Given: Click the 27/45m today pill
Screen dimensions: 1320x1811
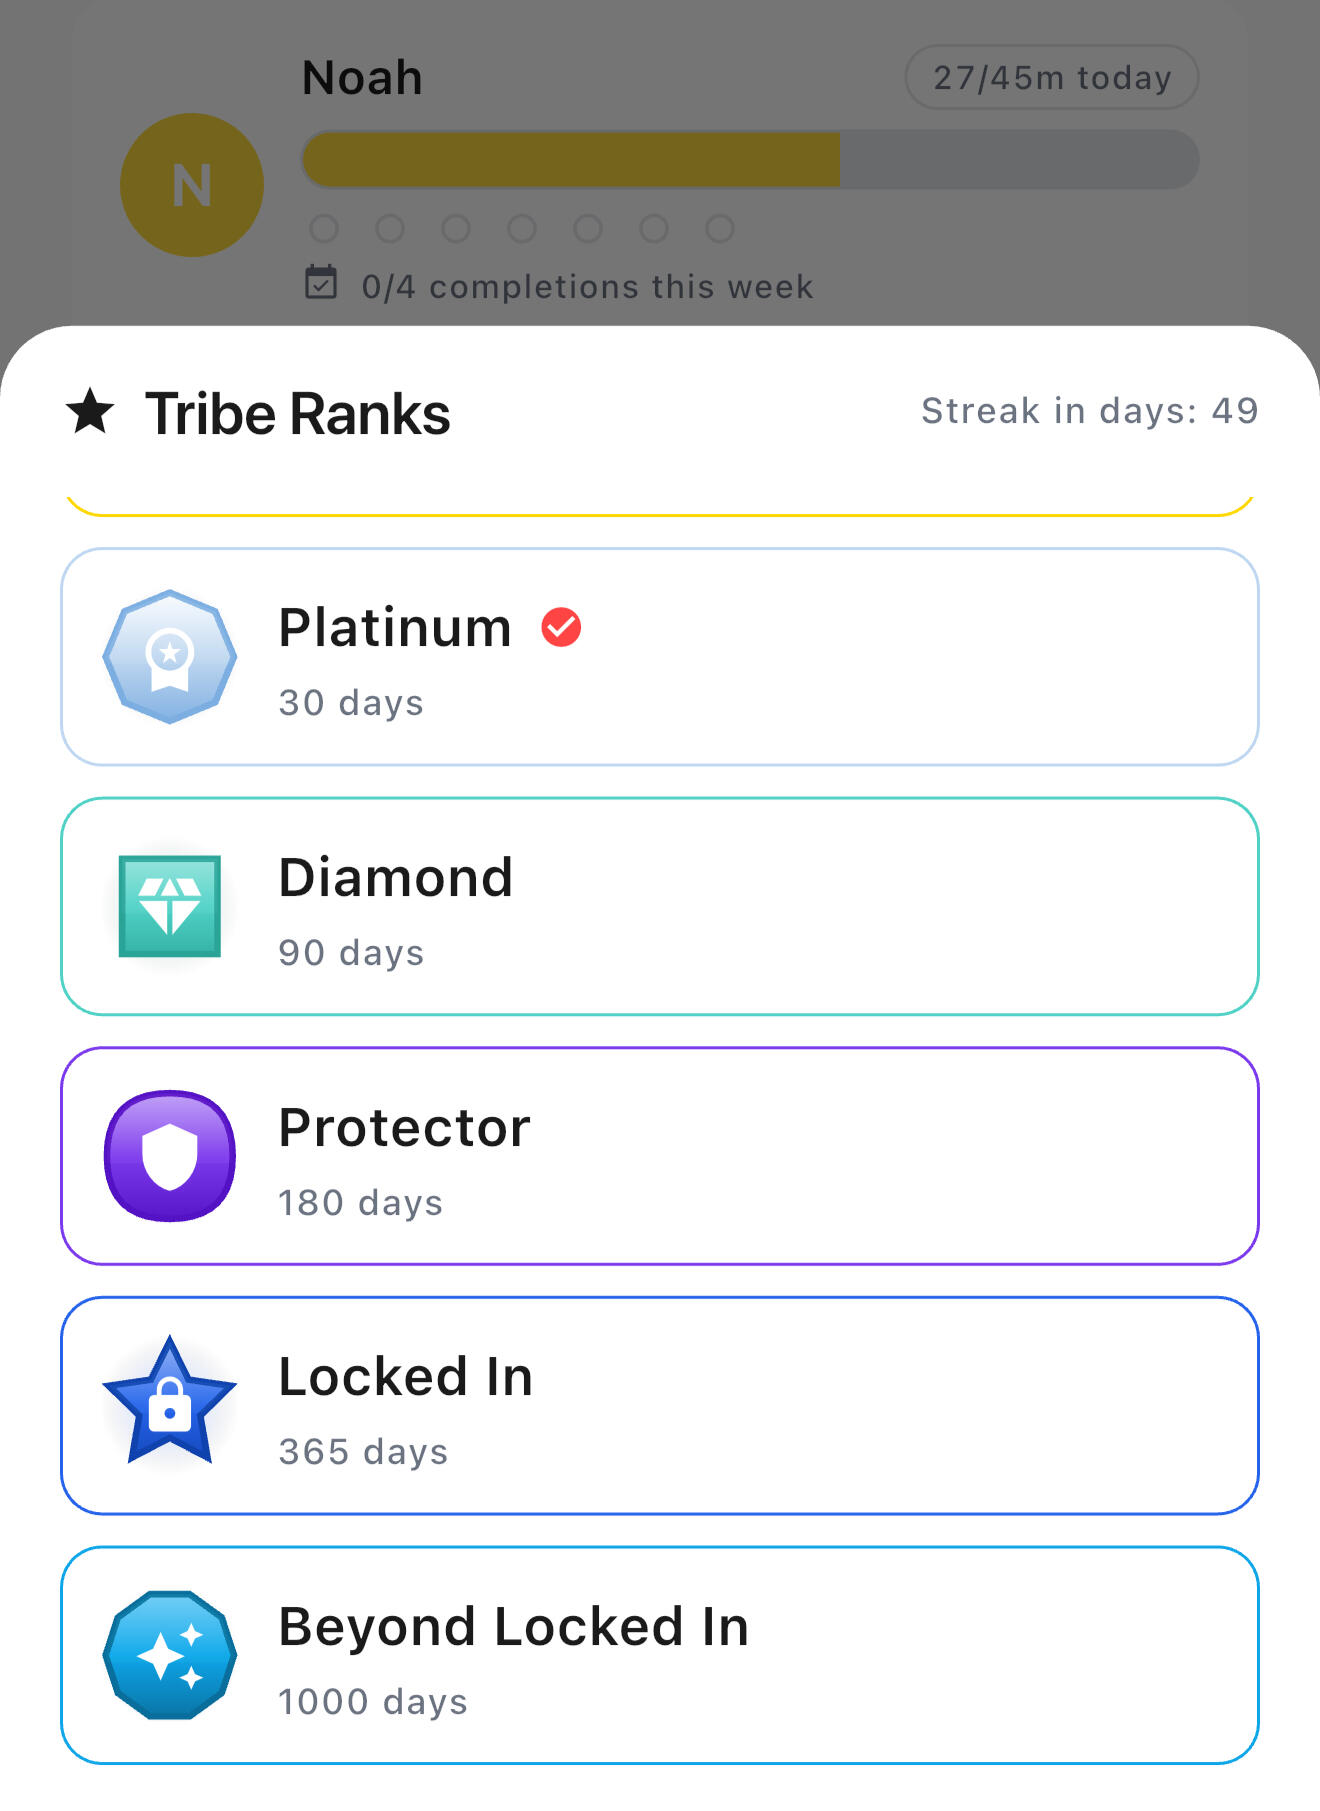Looking at the screenshot, I should (x=1051, y=78).
